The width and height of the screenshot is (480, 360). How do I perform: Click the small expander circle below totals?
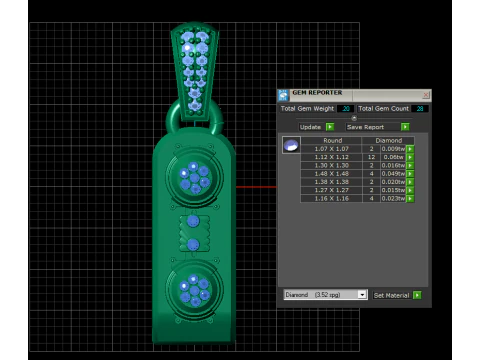354,118
